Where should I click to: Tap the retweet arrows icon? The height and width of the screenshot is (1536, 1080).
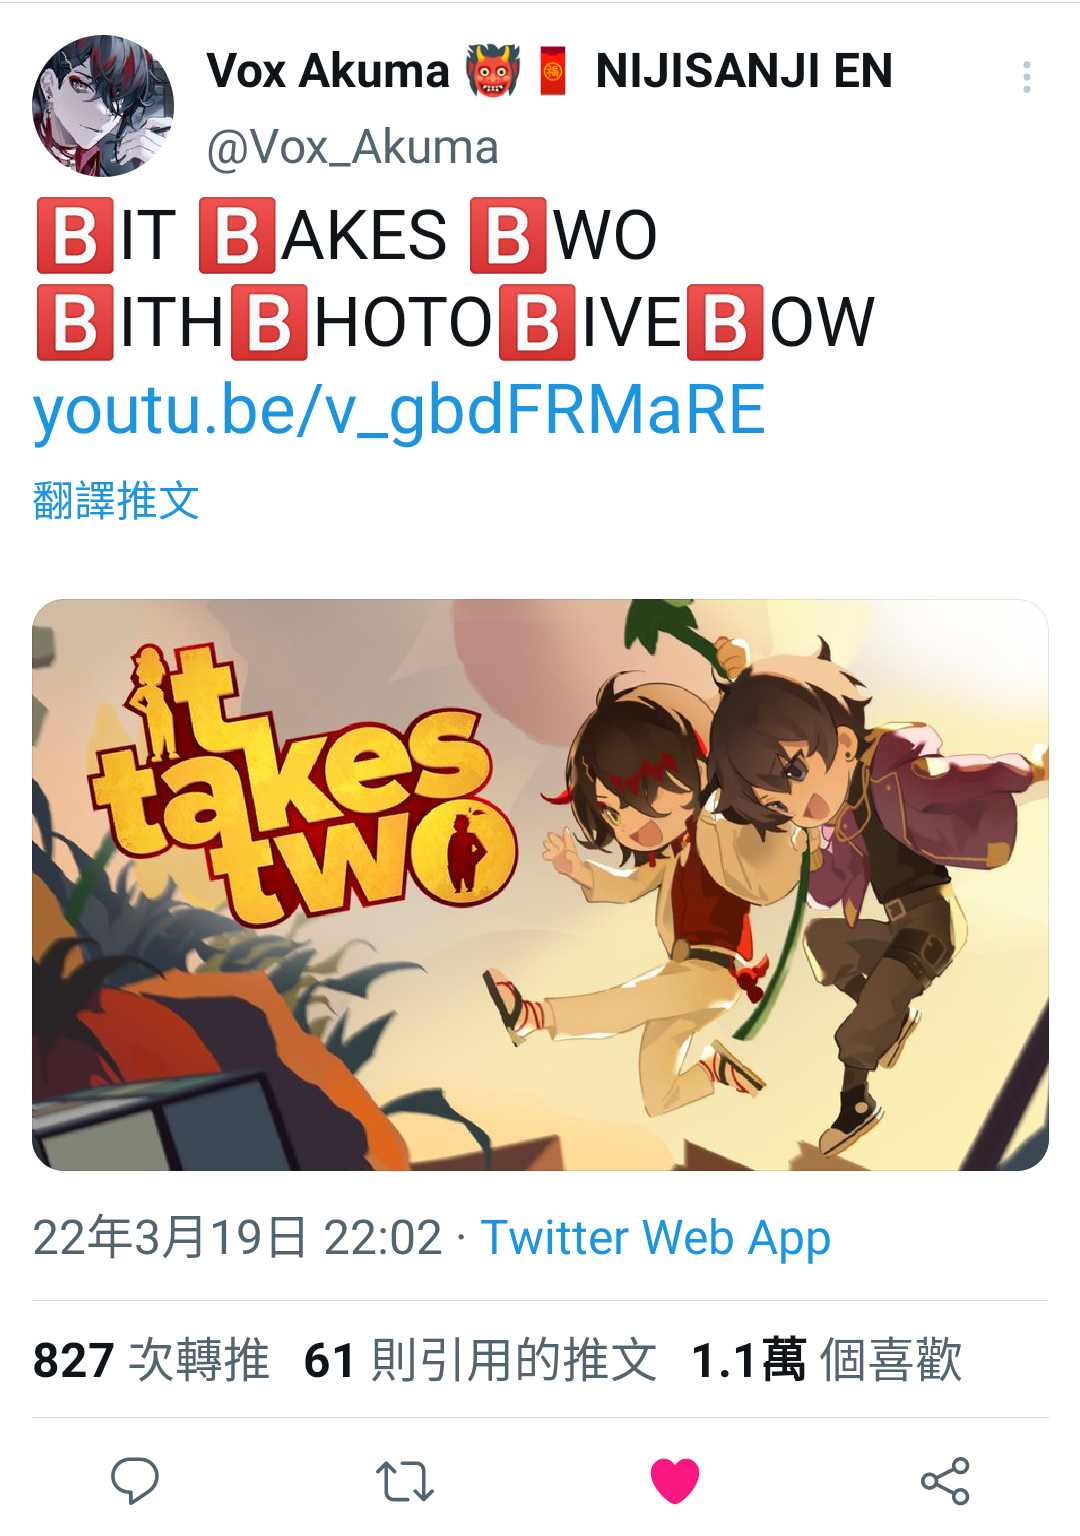[x=405, y=1482]
